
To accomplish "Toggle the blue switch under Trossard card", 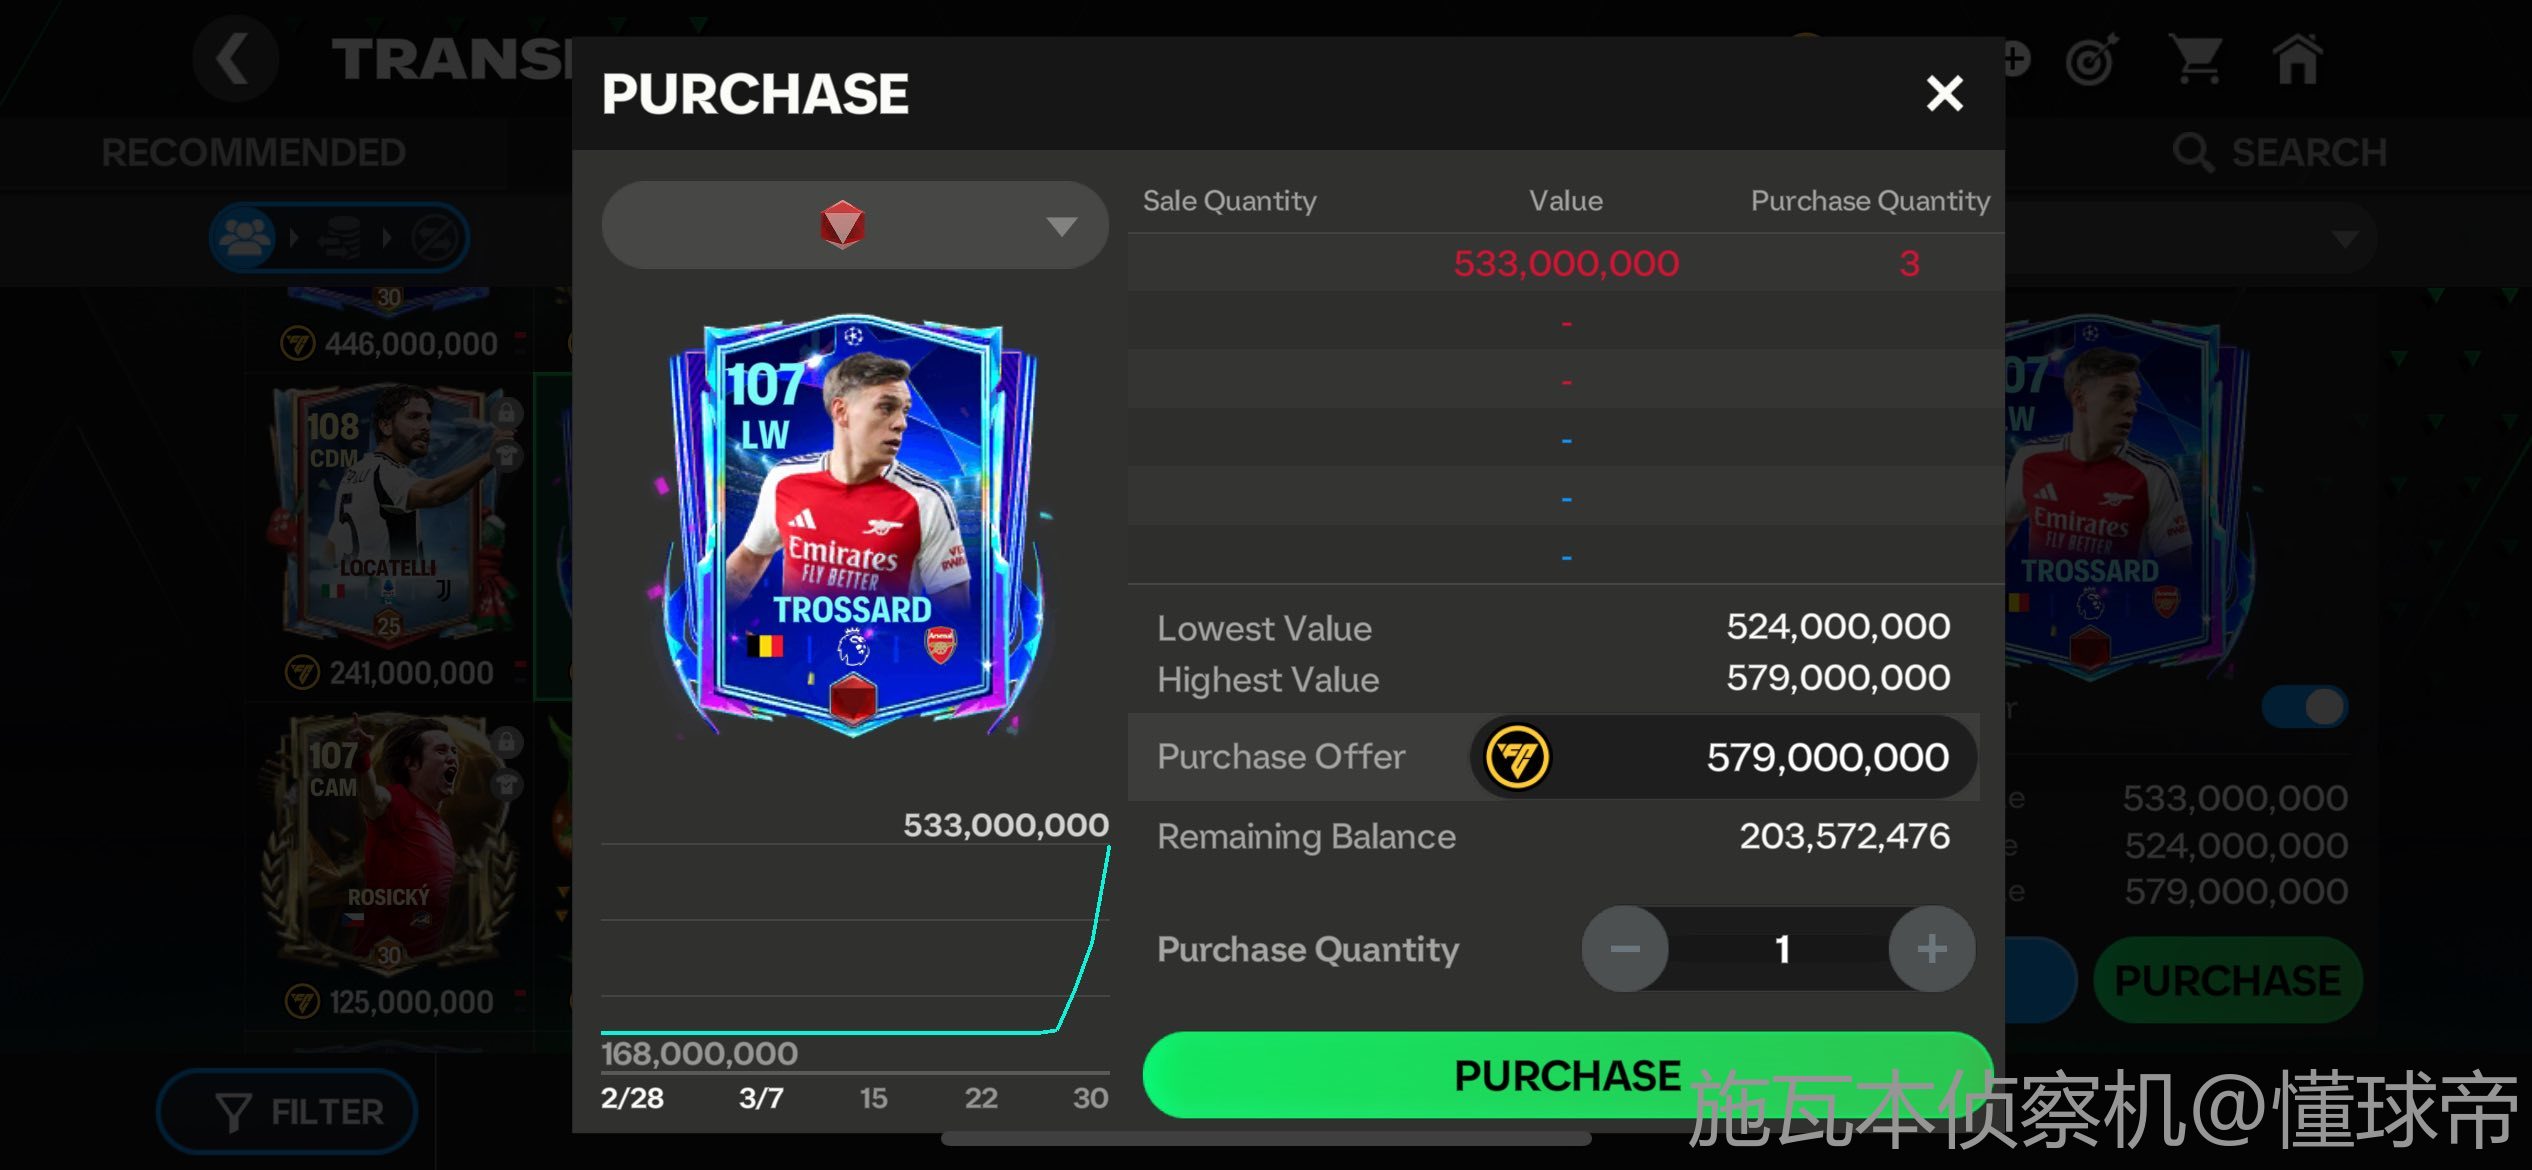I will point(2305,707).
